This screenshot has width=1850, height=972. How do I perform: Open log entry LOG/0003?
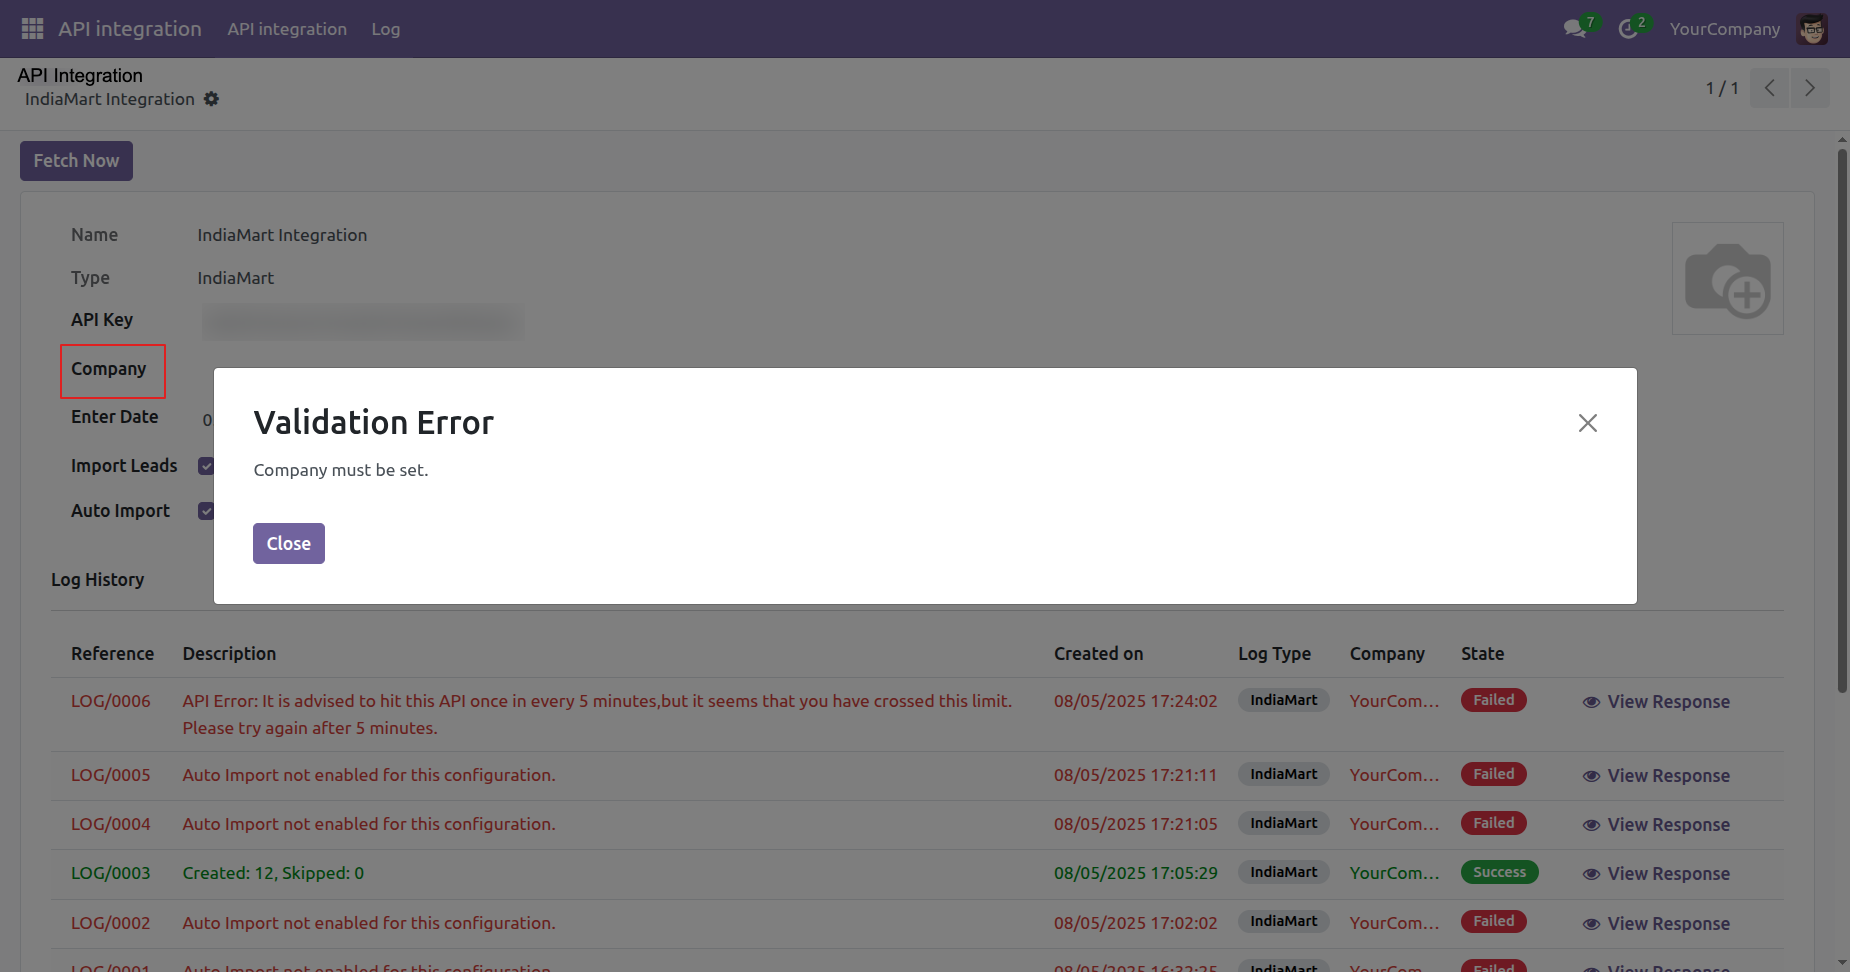(x=111, y=873)
